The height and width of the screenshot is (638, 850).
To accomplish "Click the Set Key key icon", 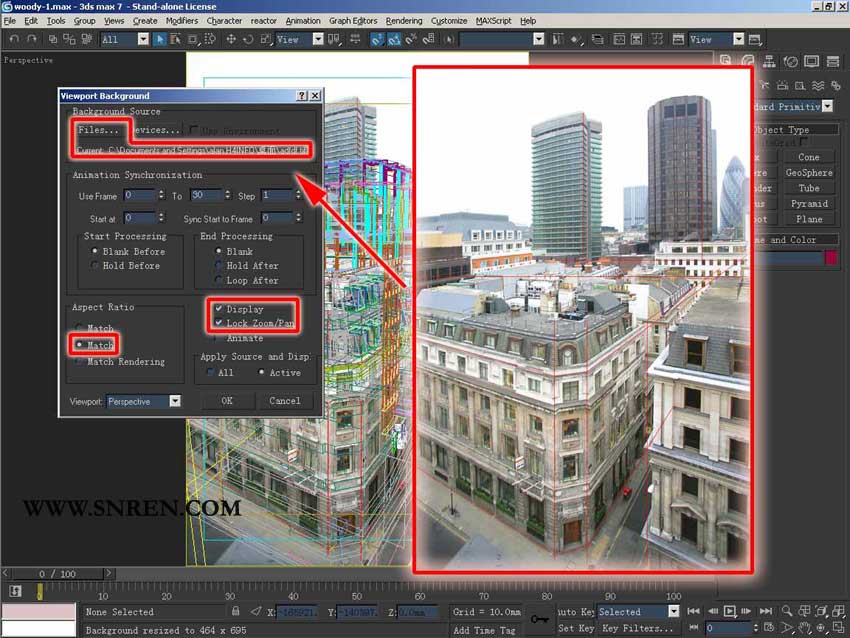I will 537,619.
